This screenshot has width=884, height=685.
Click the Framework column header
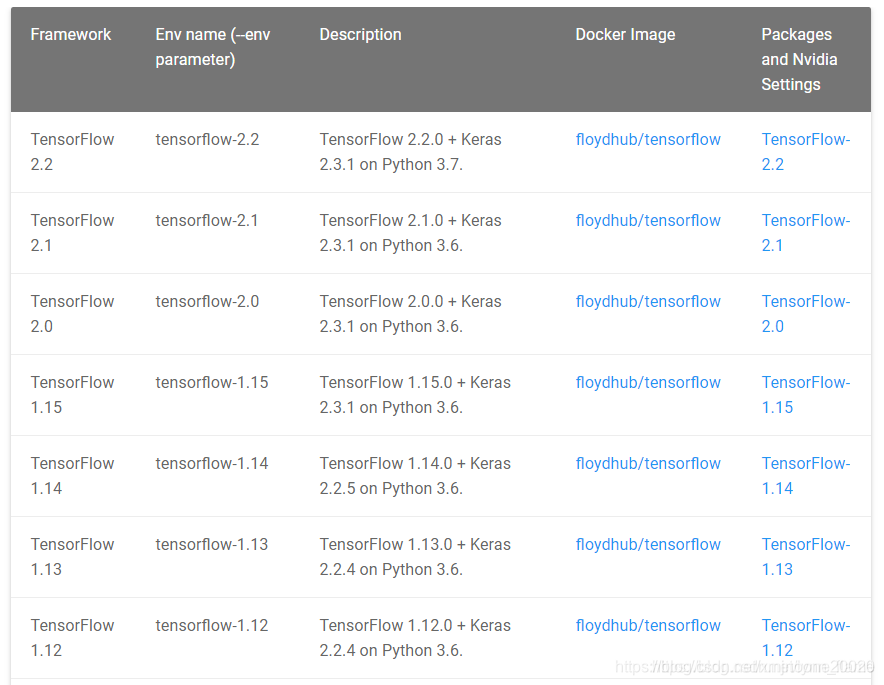[71, 35]
